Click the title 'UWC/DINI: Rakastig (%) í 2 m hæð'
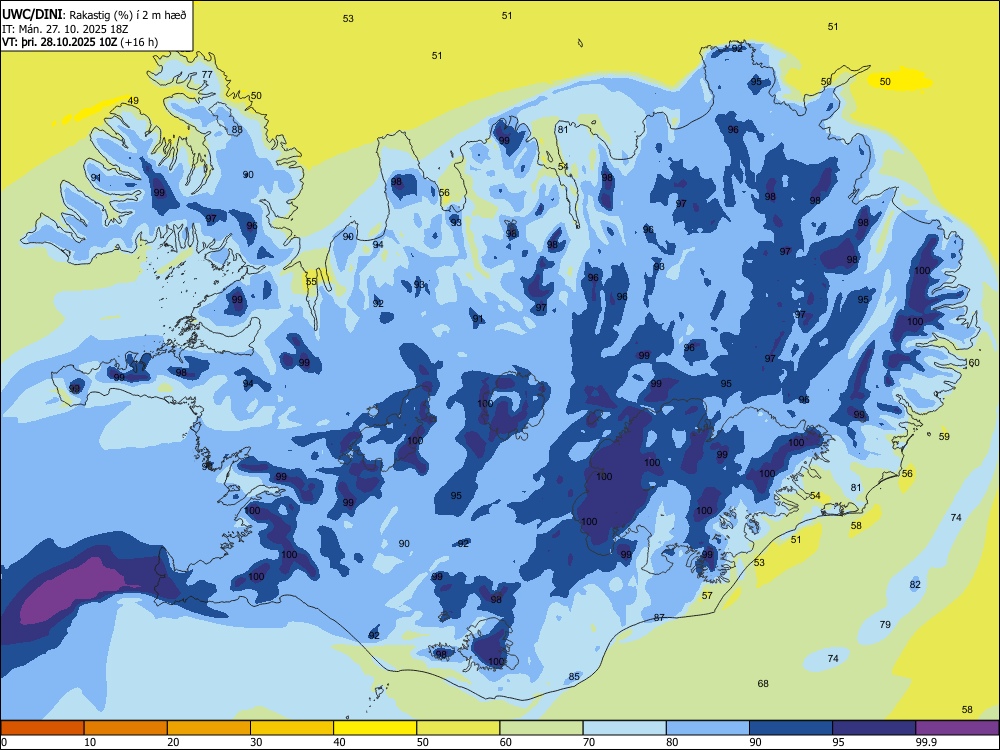This screenshot has height=750, width=1000. (x=94, y=15)
